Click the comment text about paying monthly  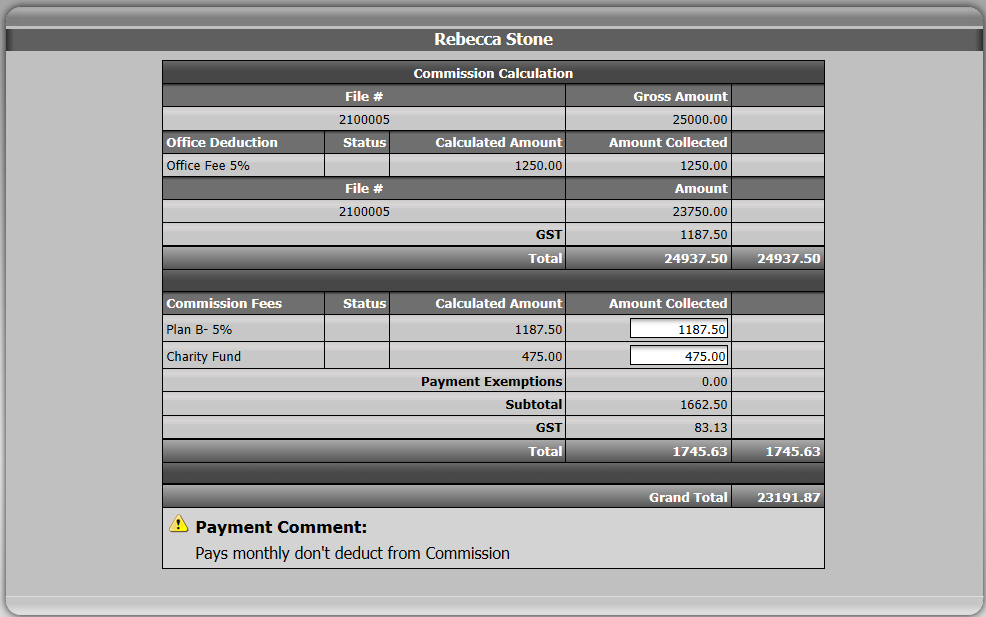[x=352, y=553]
